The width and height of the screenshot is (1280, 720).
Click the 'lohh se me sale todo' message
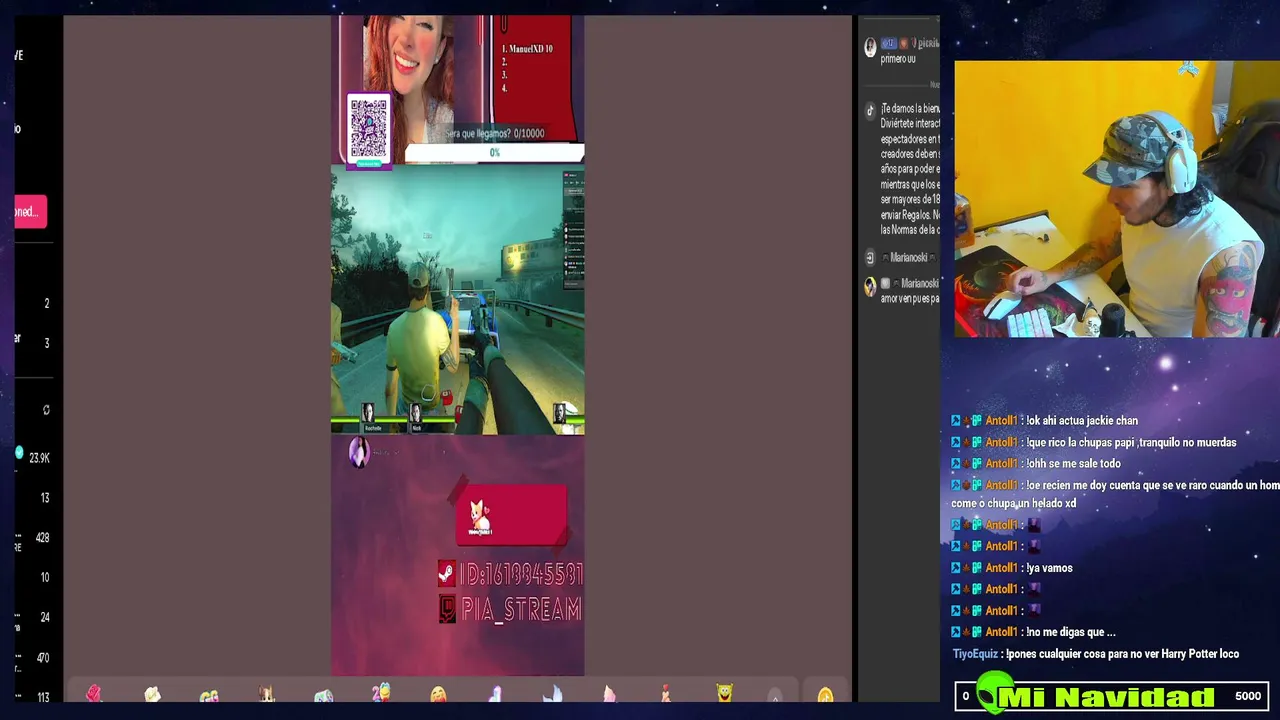1073,464
